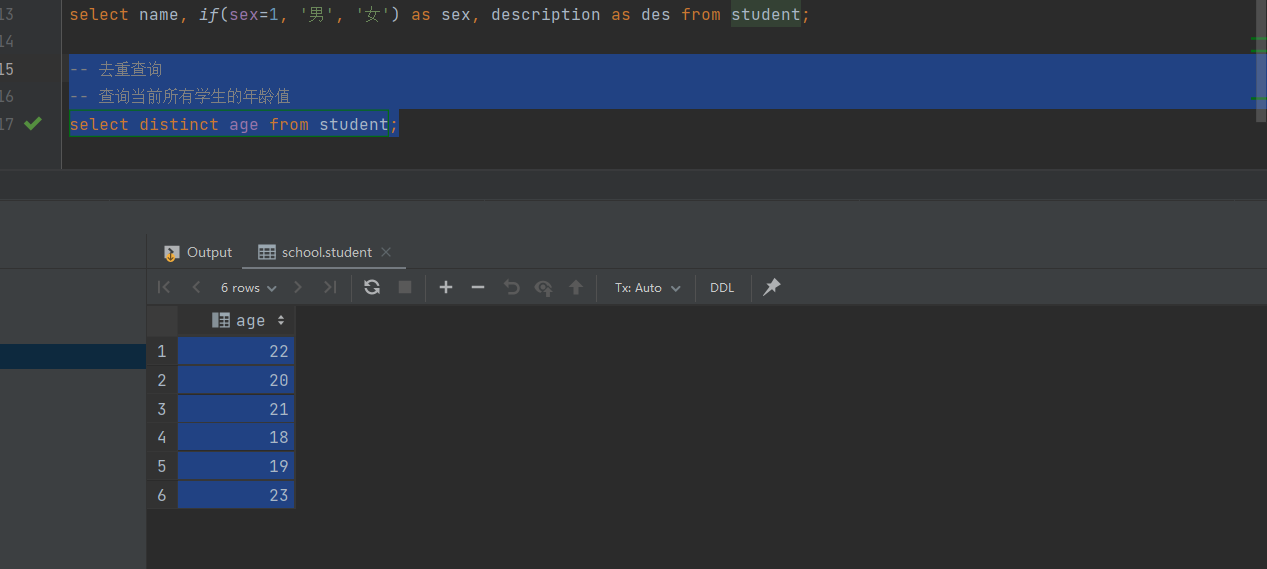
Task: Click comment '-- 查询当前所有学生的年龄值'
Action: (x=180, y=96)
